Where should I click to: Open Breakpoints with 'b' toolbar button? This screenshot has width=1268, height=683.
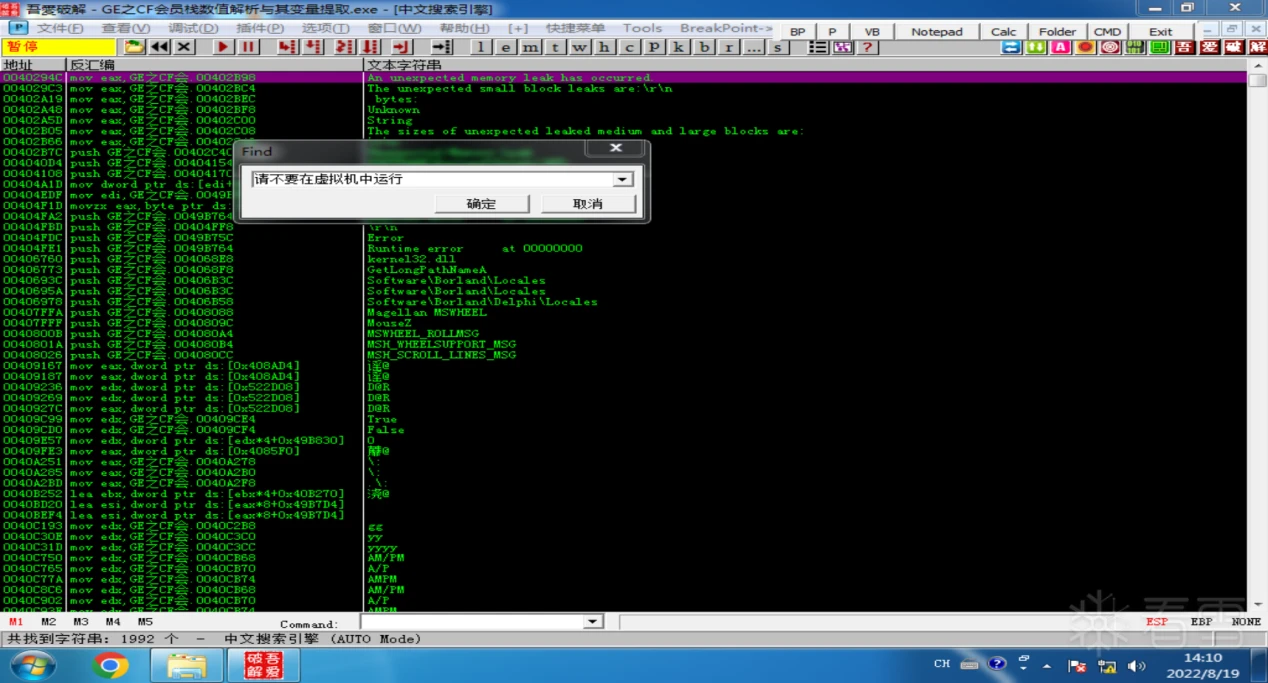(704, 47)
